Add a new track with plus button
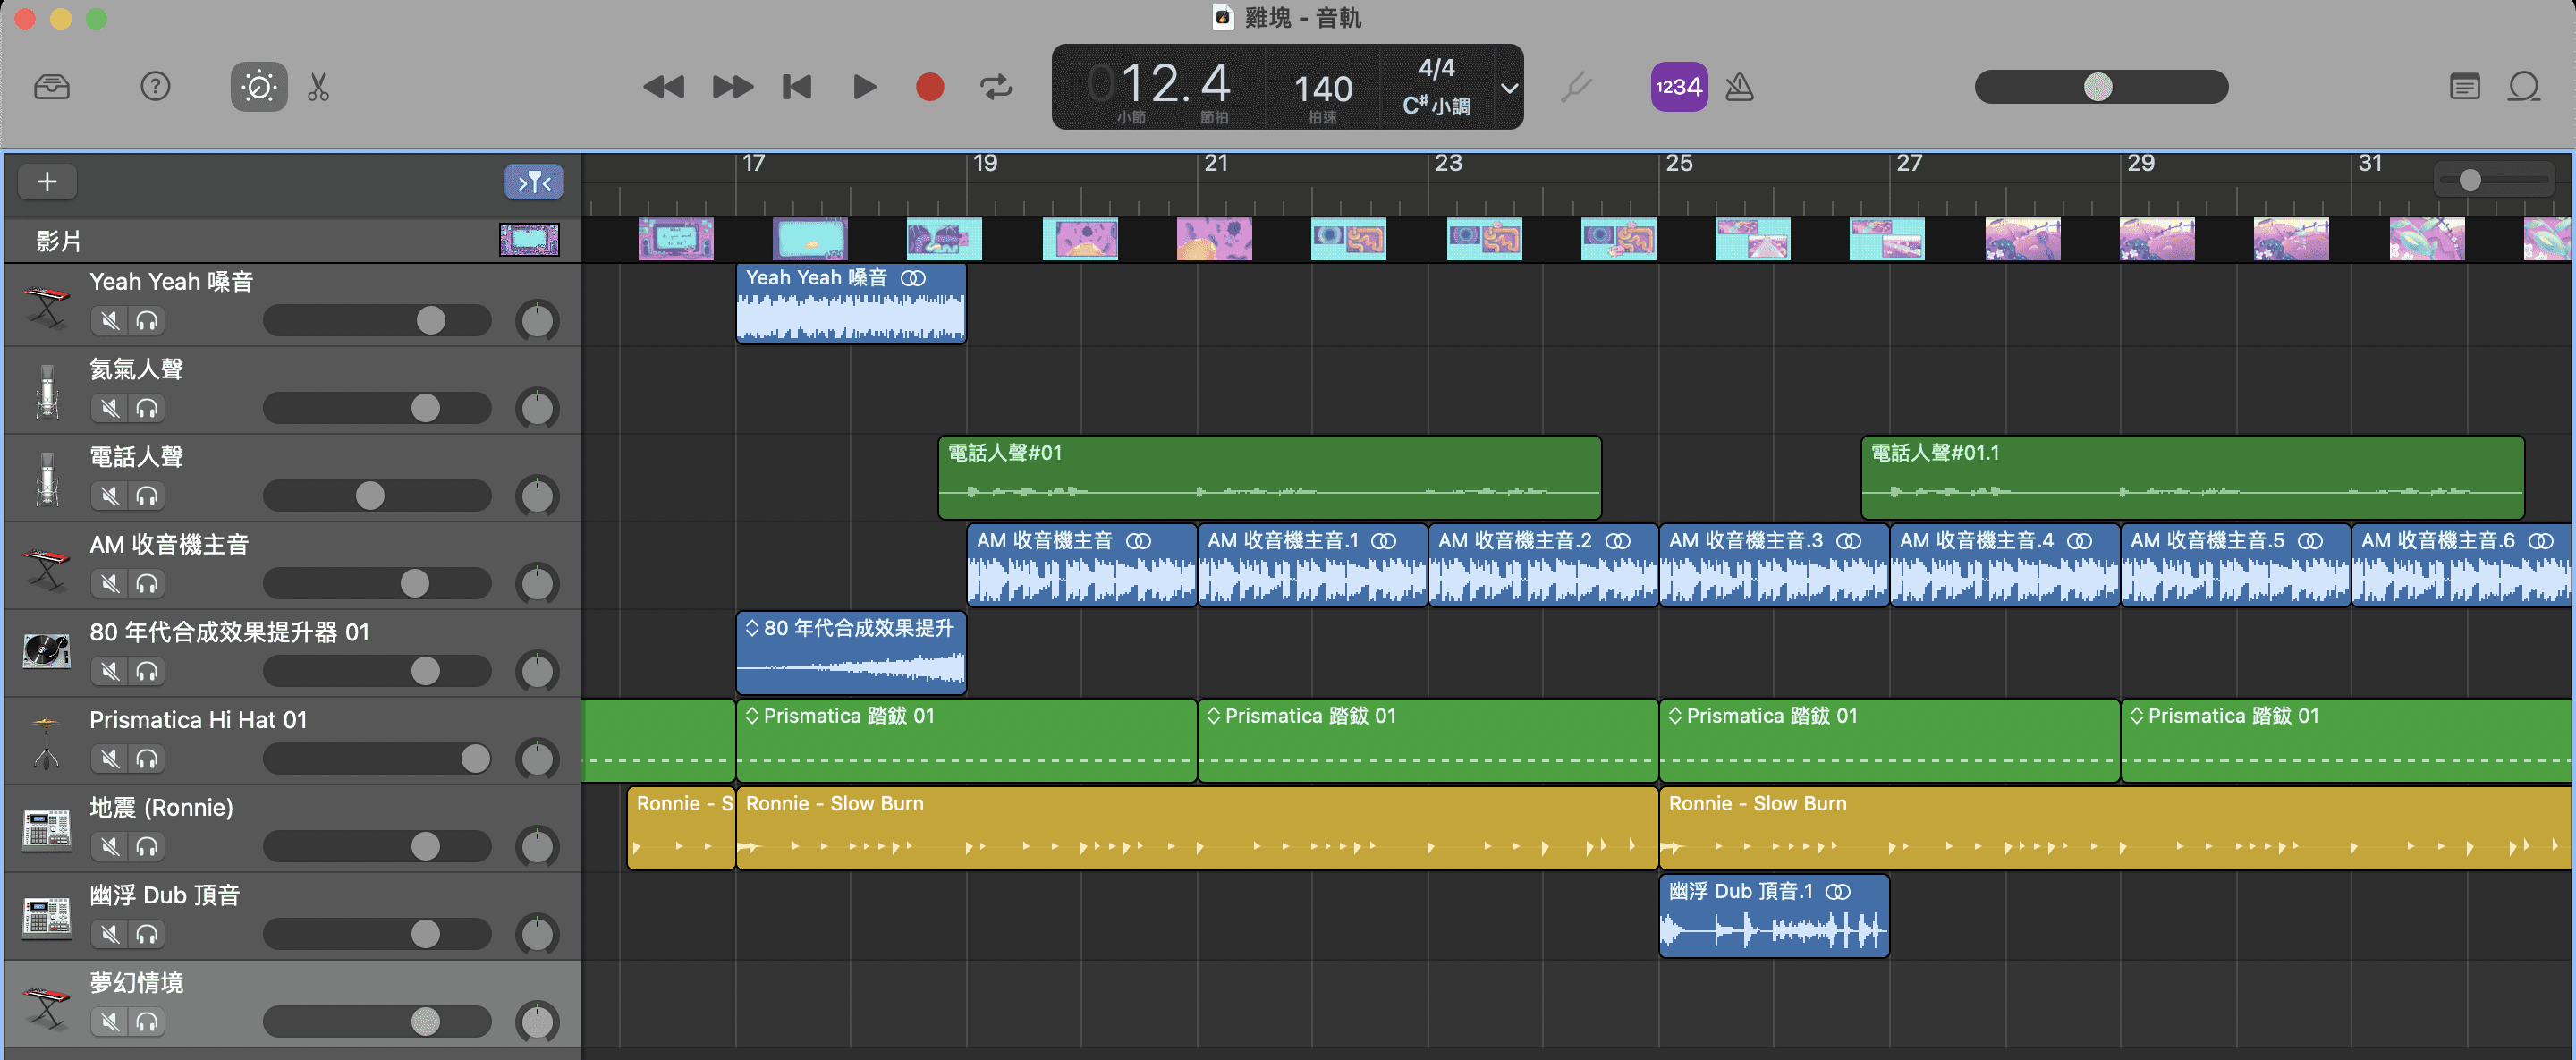The image size is (2576, 1060). 47,181
